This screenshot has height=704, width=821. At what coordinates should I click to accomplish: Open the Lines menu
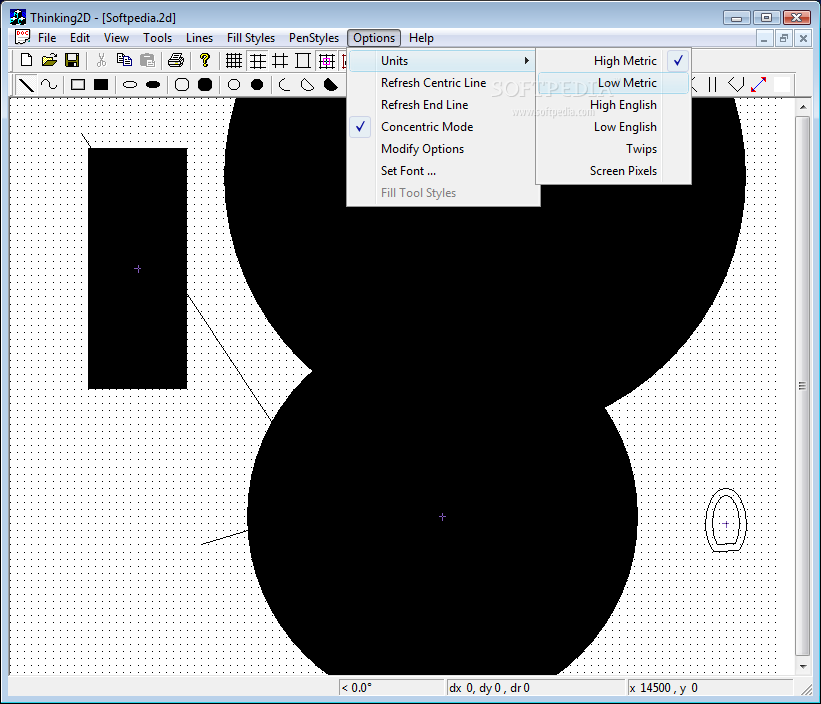199,38
